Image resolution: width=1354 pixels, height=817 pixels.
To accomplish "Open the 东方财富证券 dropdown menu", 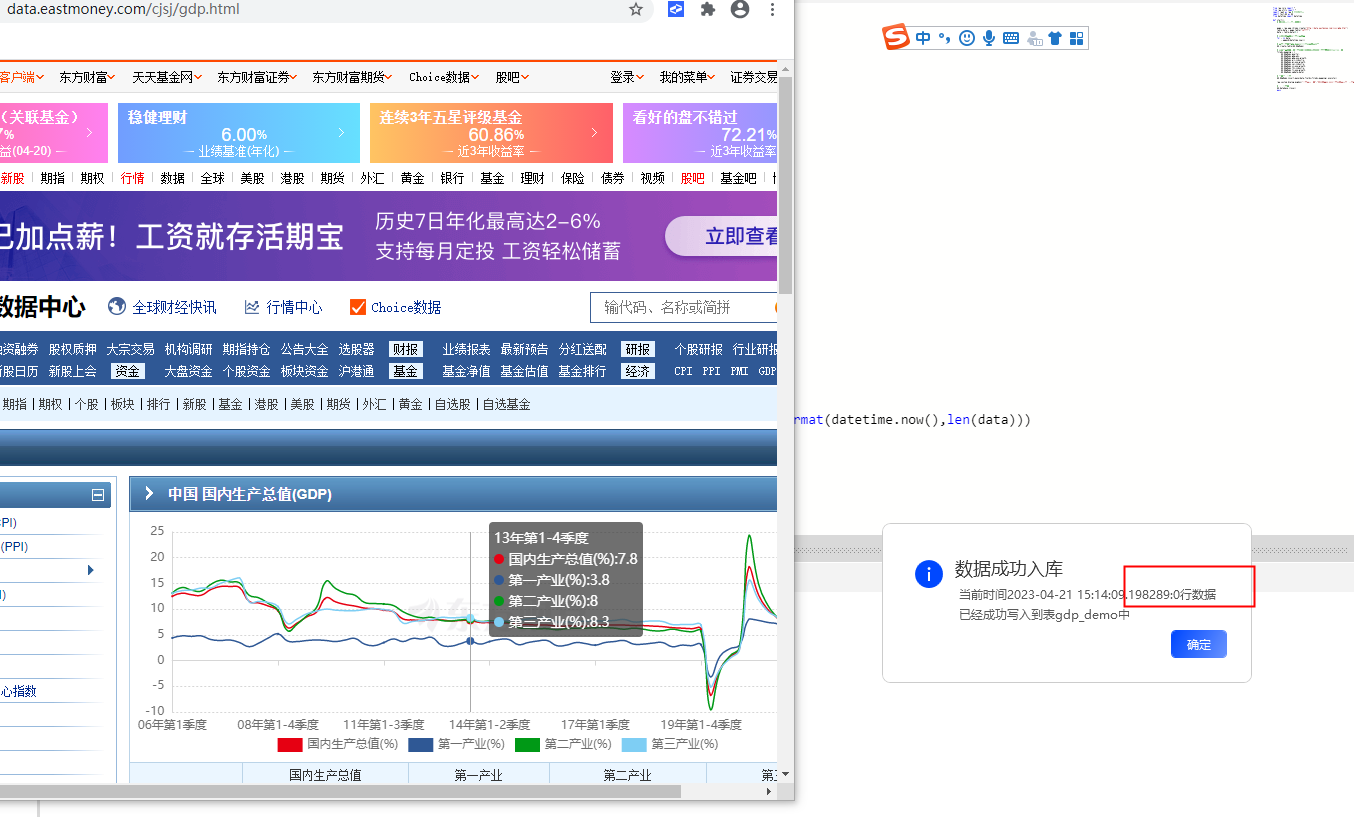I will point(258,77).
